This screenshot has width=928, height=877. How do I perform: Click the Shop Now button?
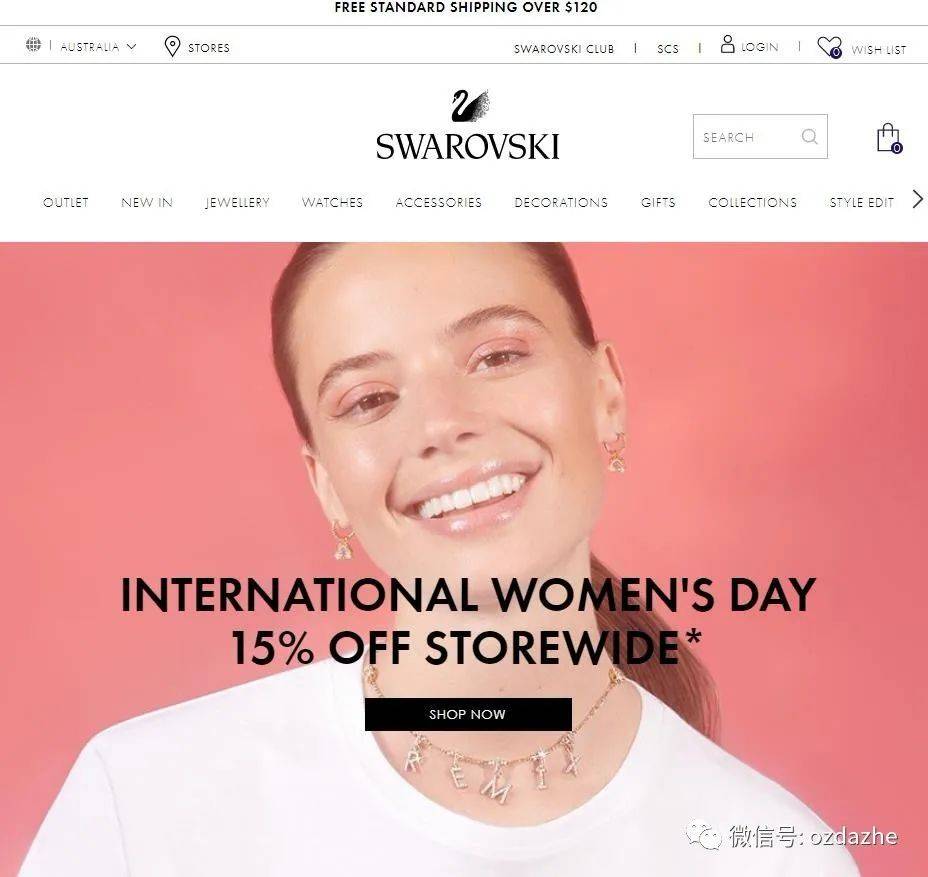tap(468, 714)
